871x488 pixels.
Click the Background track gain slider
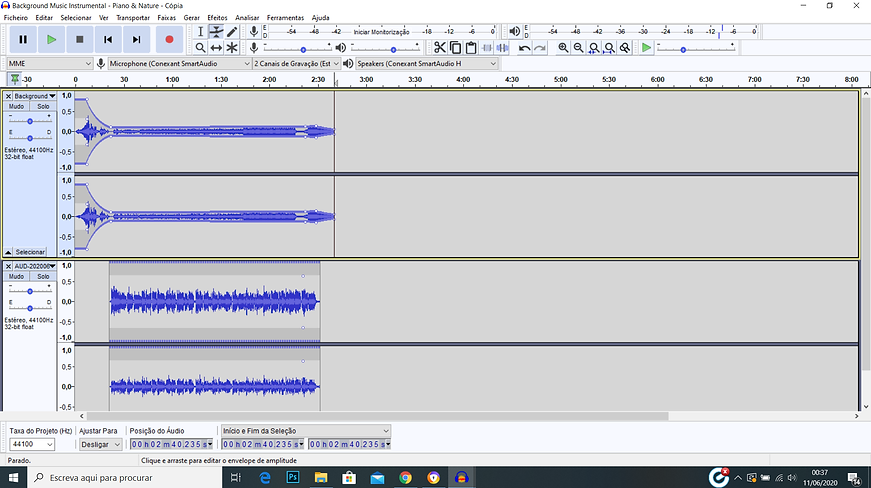[x=30, y=120]
